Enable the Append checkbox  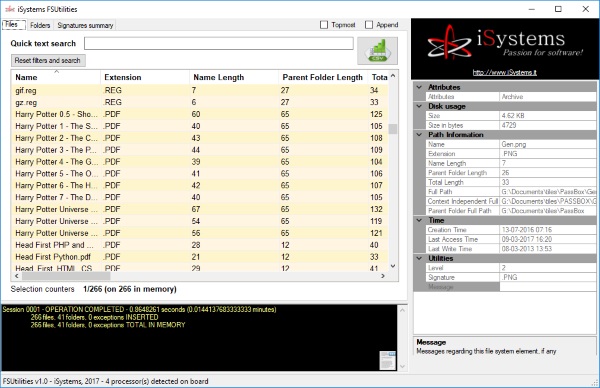click(369, 25)
